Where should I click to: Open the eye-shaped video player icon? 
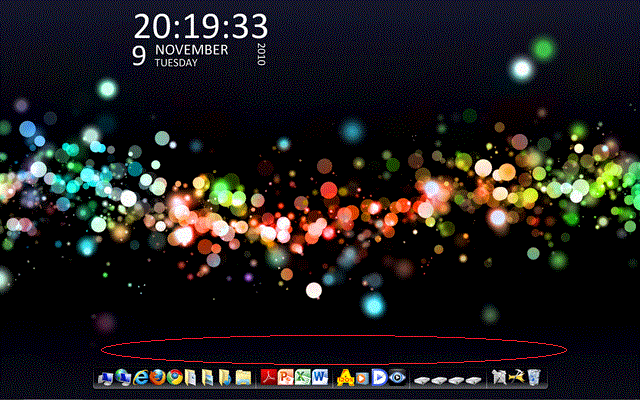click(397, 378)
